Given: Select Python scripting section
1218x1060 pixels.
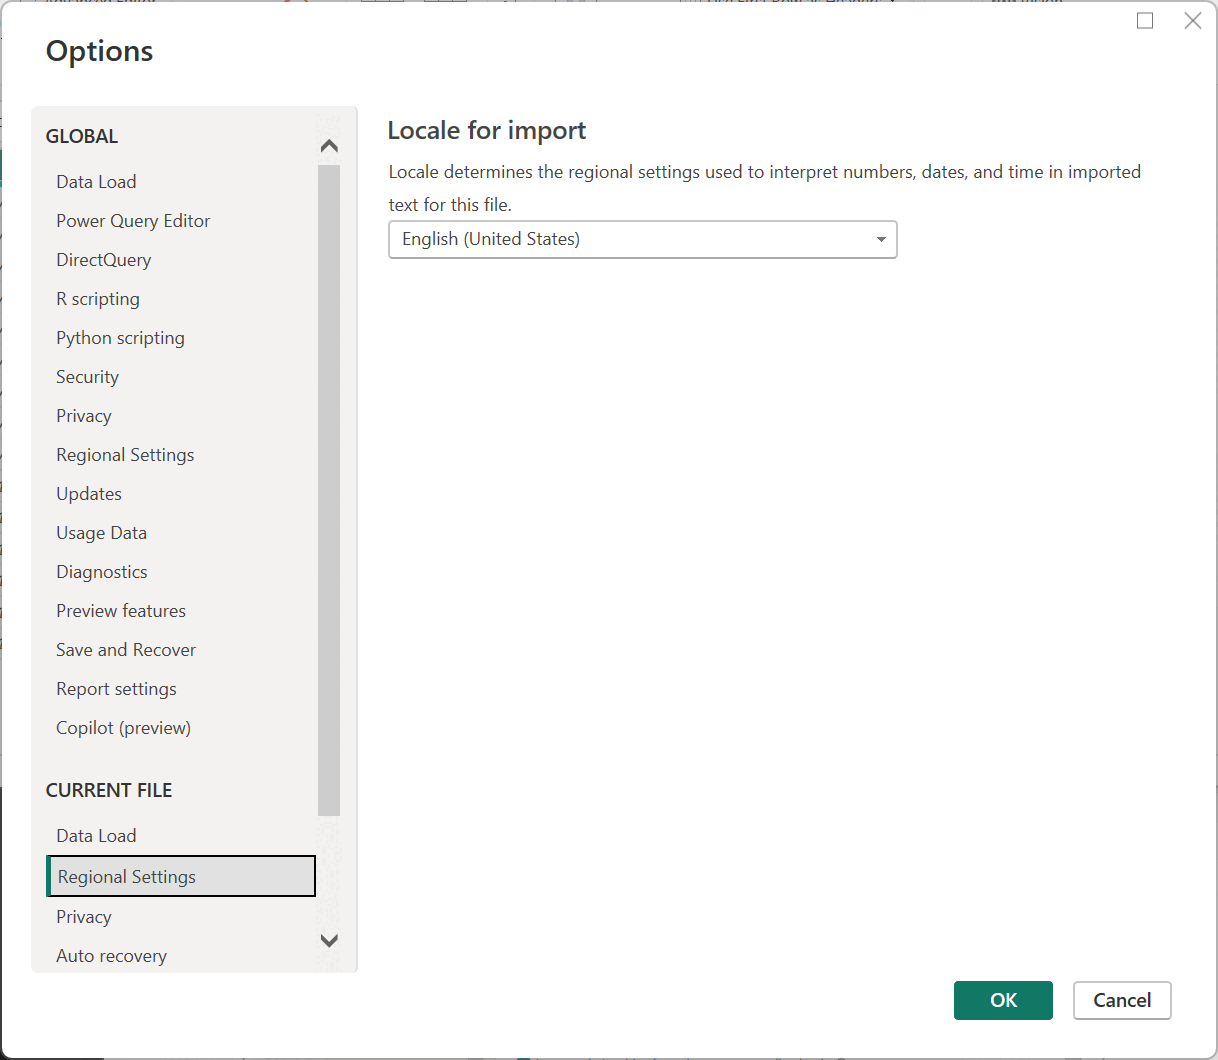Looking at the screenshot, I should click(x=120, y=338).
